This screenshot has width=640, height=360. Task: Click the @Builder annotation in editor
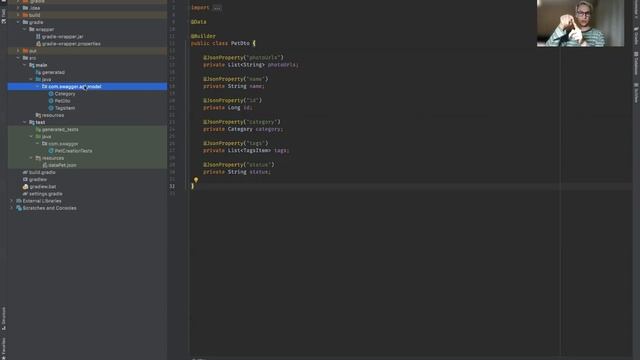click(203, 36)
